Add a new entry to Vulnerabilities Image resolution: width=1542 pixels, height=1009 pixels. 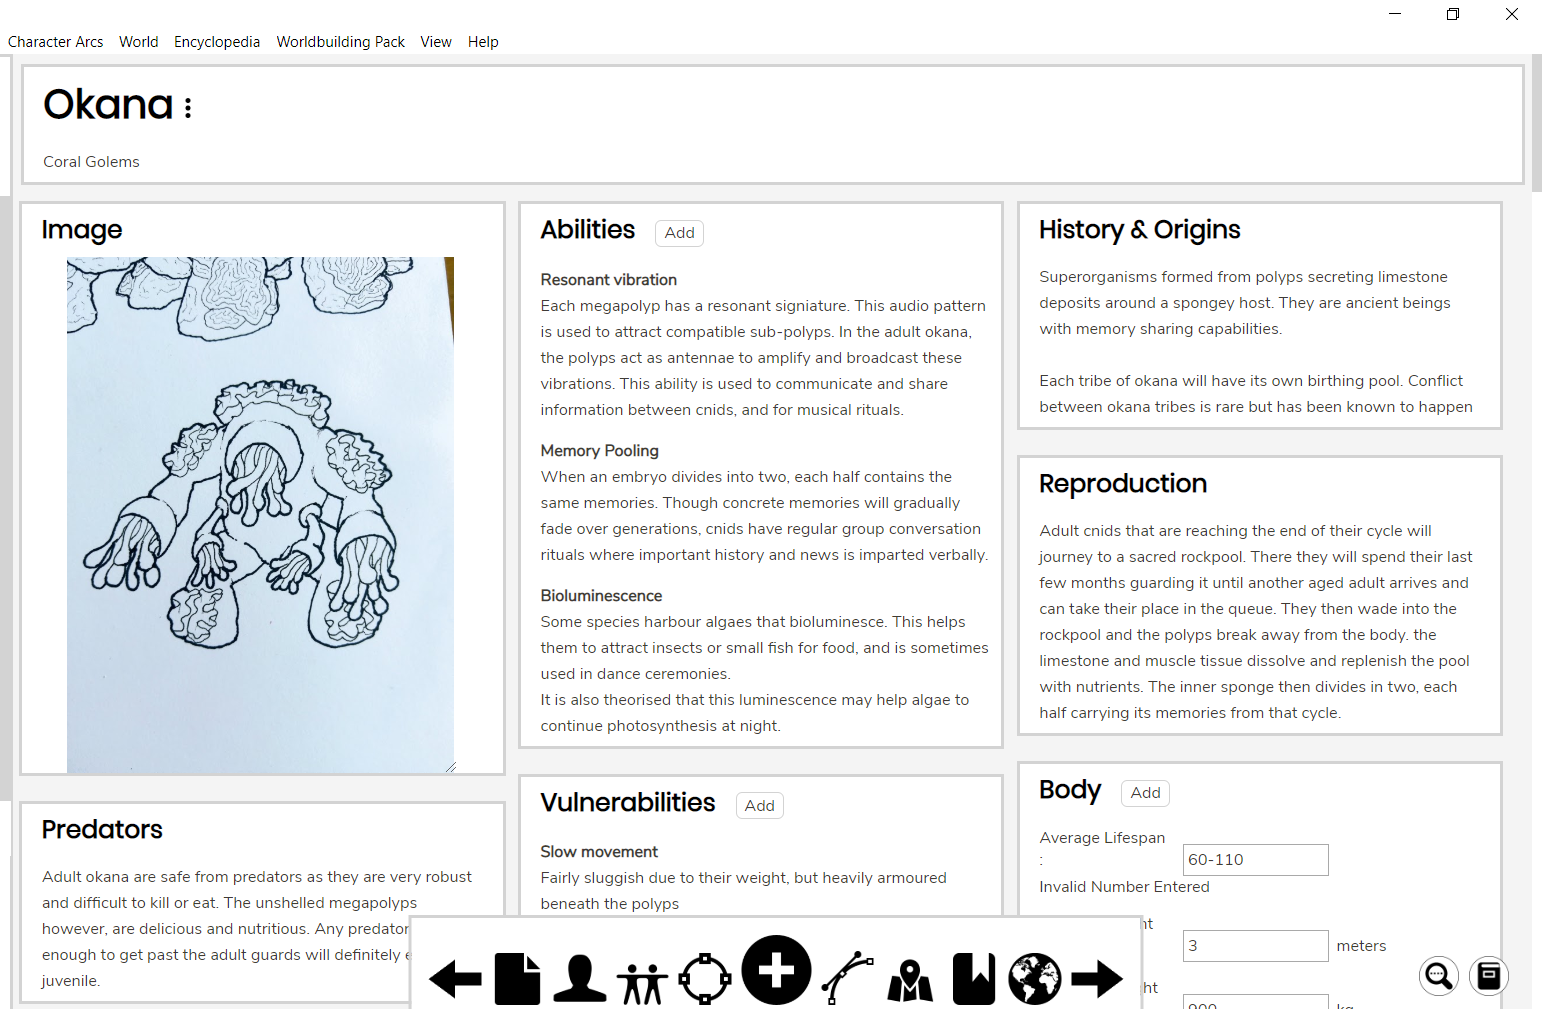pyautogui.click(x=760, y=806)
